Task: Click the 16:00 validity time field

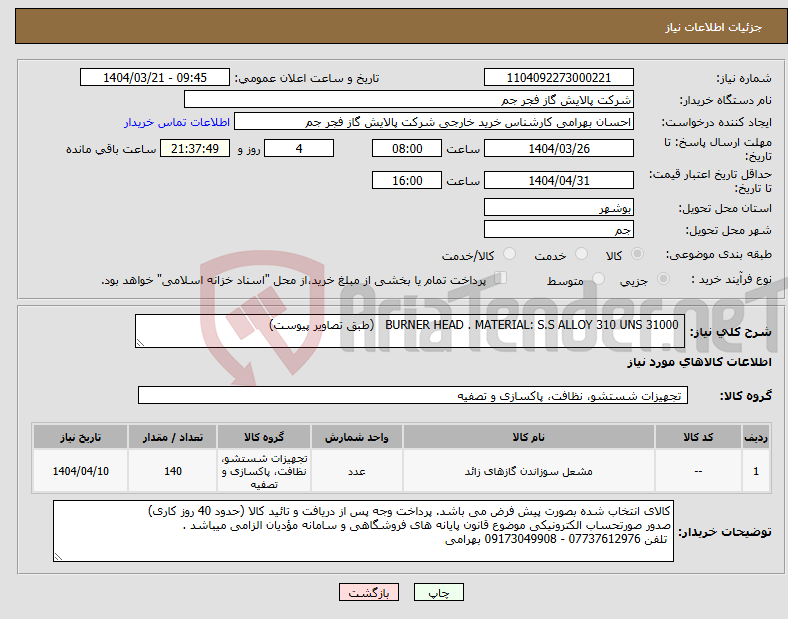Action: pos(407,180)
